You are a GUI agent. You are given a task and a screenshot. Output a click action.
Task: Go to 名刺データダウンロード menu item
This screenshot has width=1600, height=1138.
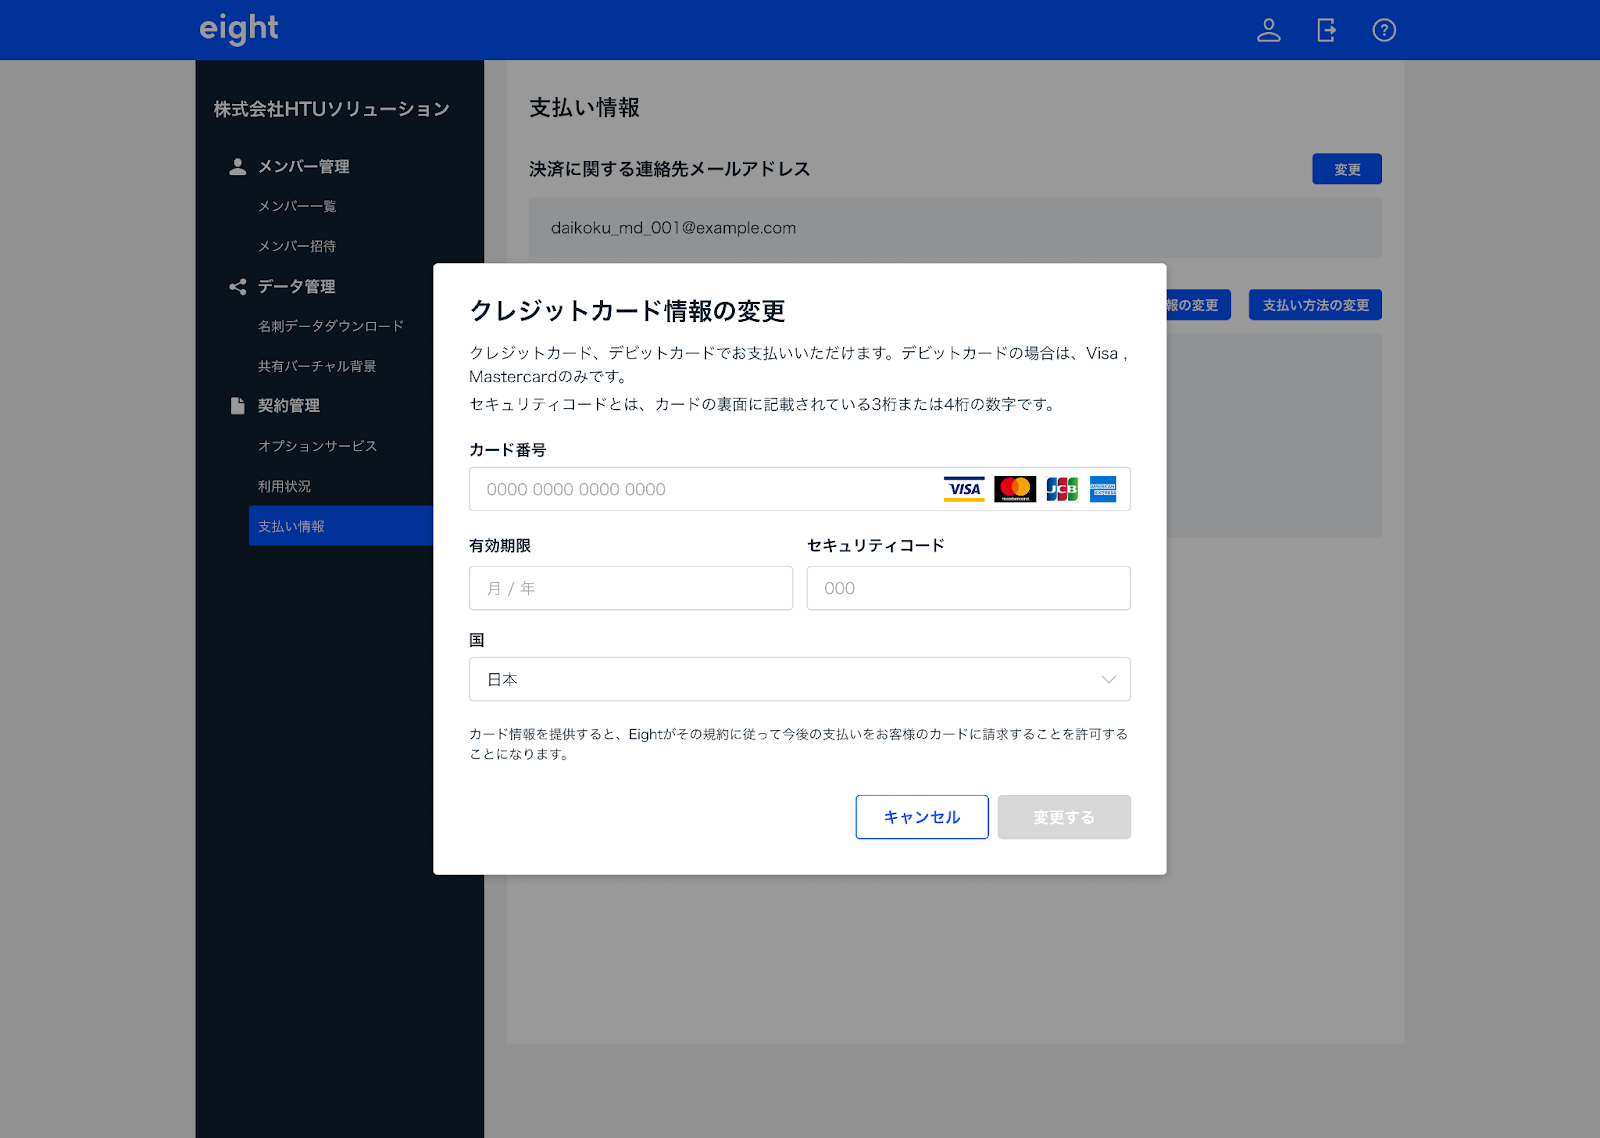[331, 326]
